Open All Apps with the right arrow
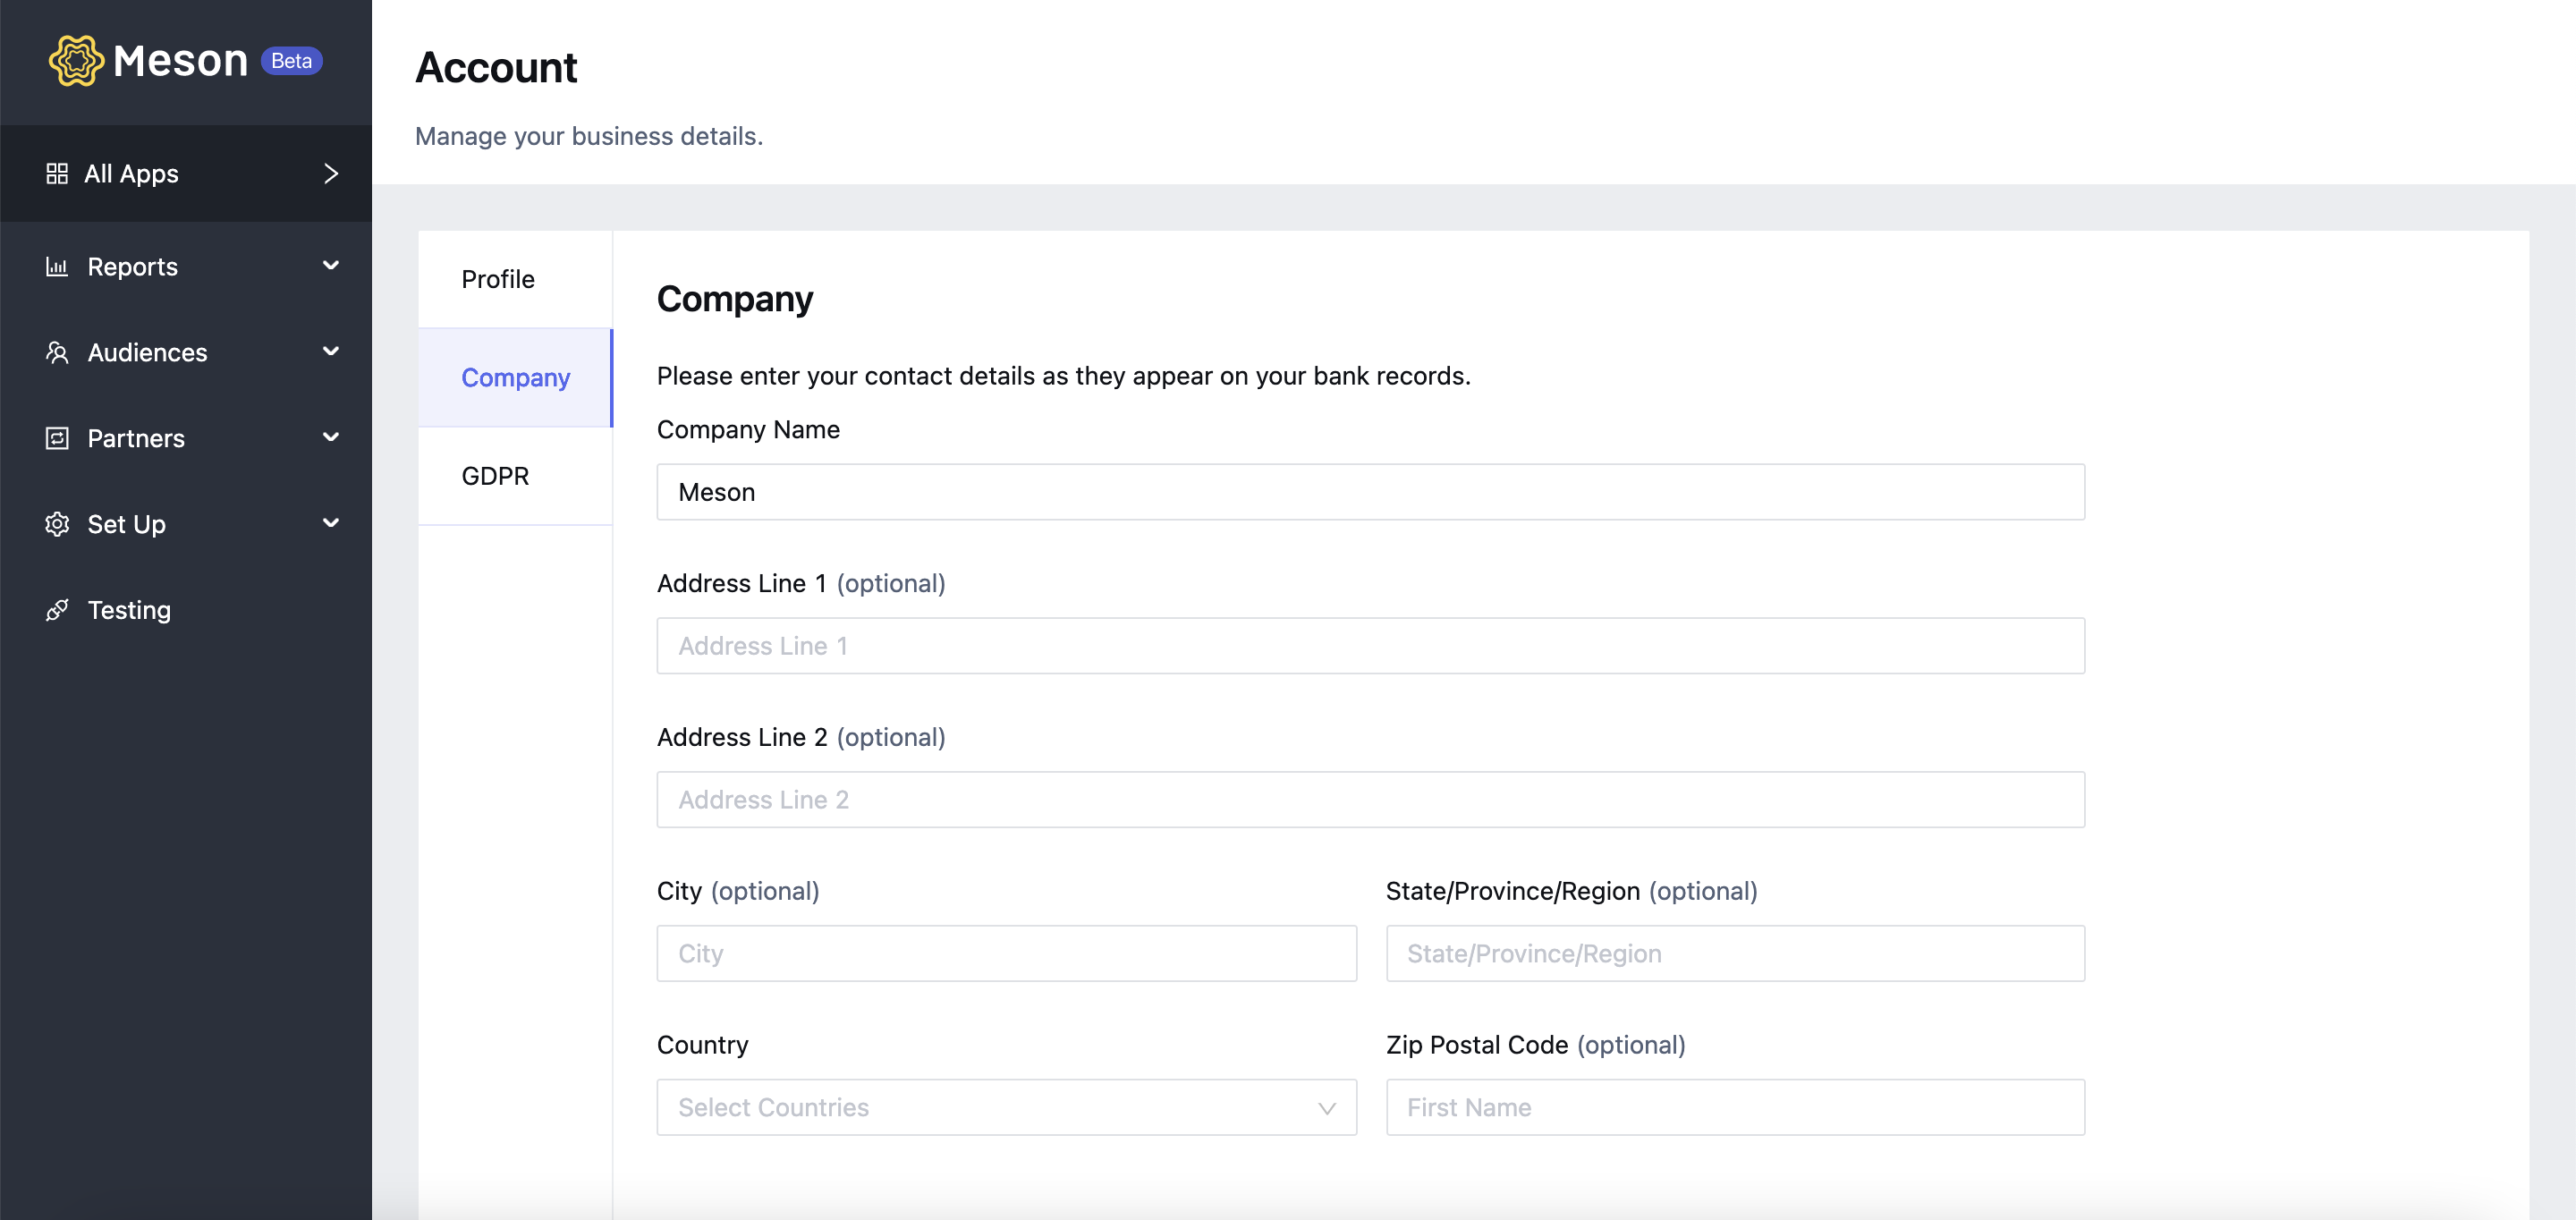Image resolution: width=2576 pixels, height=1220 pixels. (331, 174)
